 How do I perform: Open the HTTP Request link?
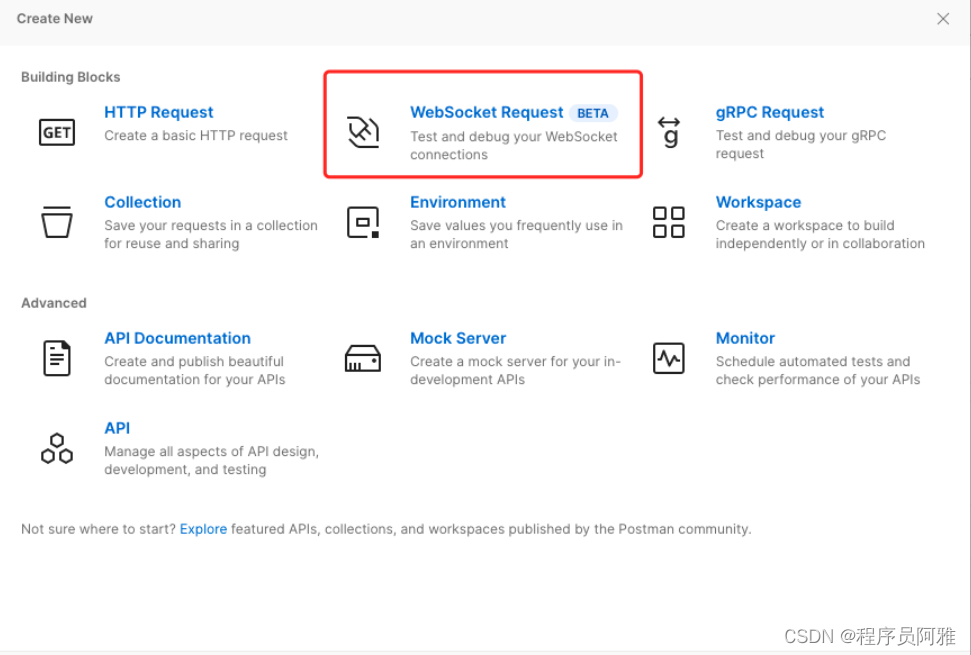coord(159,112)
